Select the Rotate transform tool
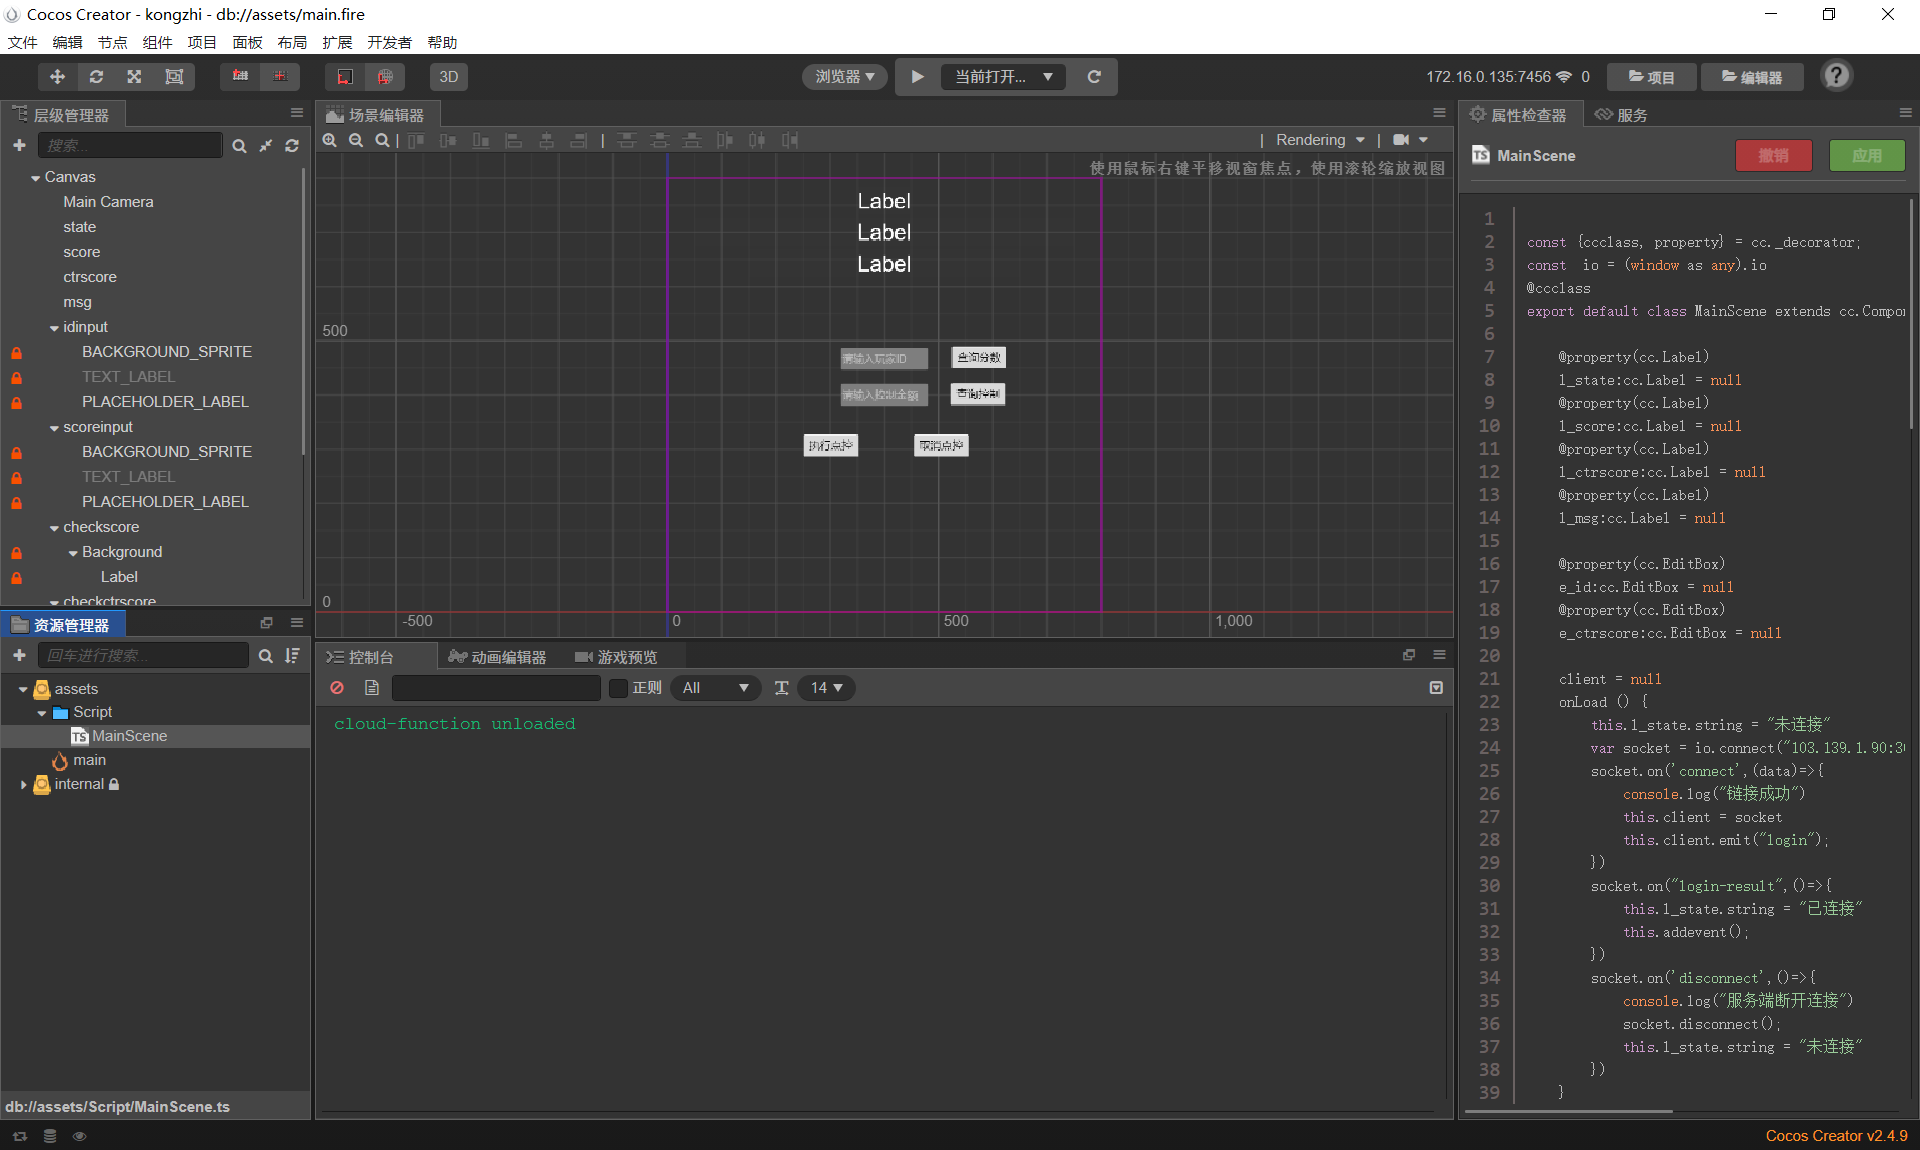Image resolution: width=1920 pixels, height=1150 pixels. pos(96,77)
